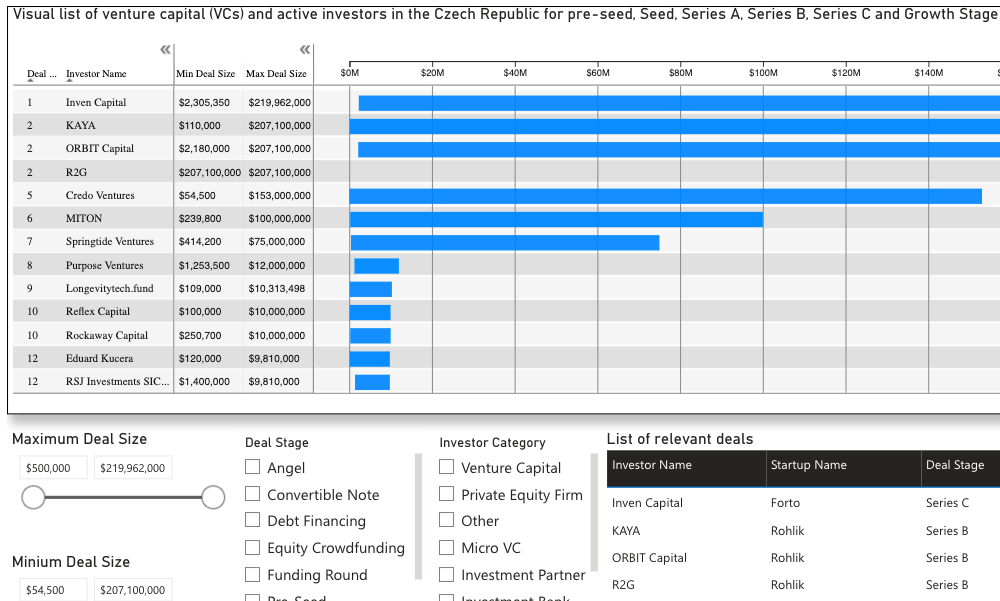Check the Venture Capital investor category

click(x=446, y=467)
